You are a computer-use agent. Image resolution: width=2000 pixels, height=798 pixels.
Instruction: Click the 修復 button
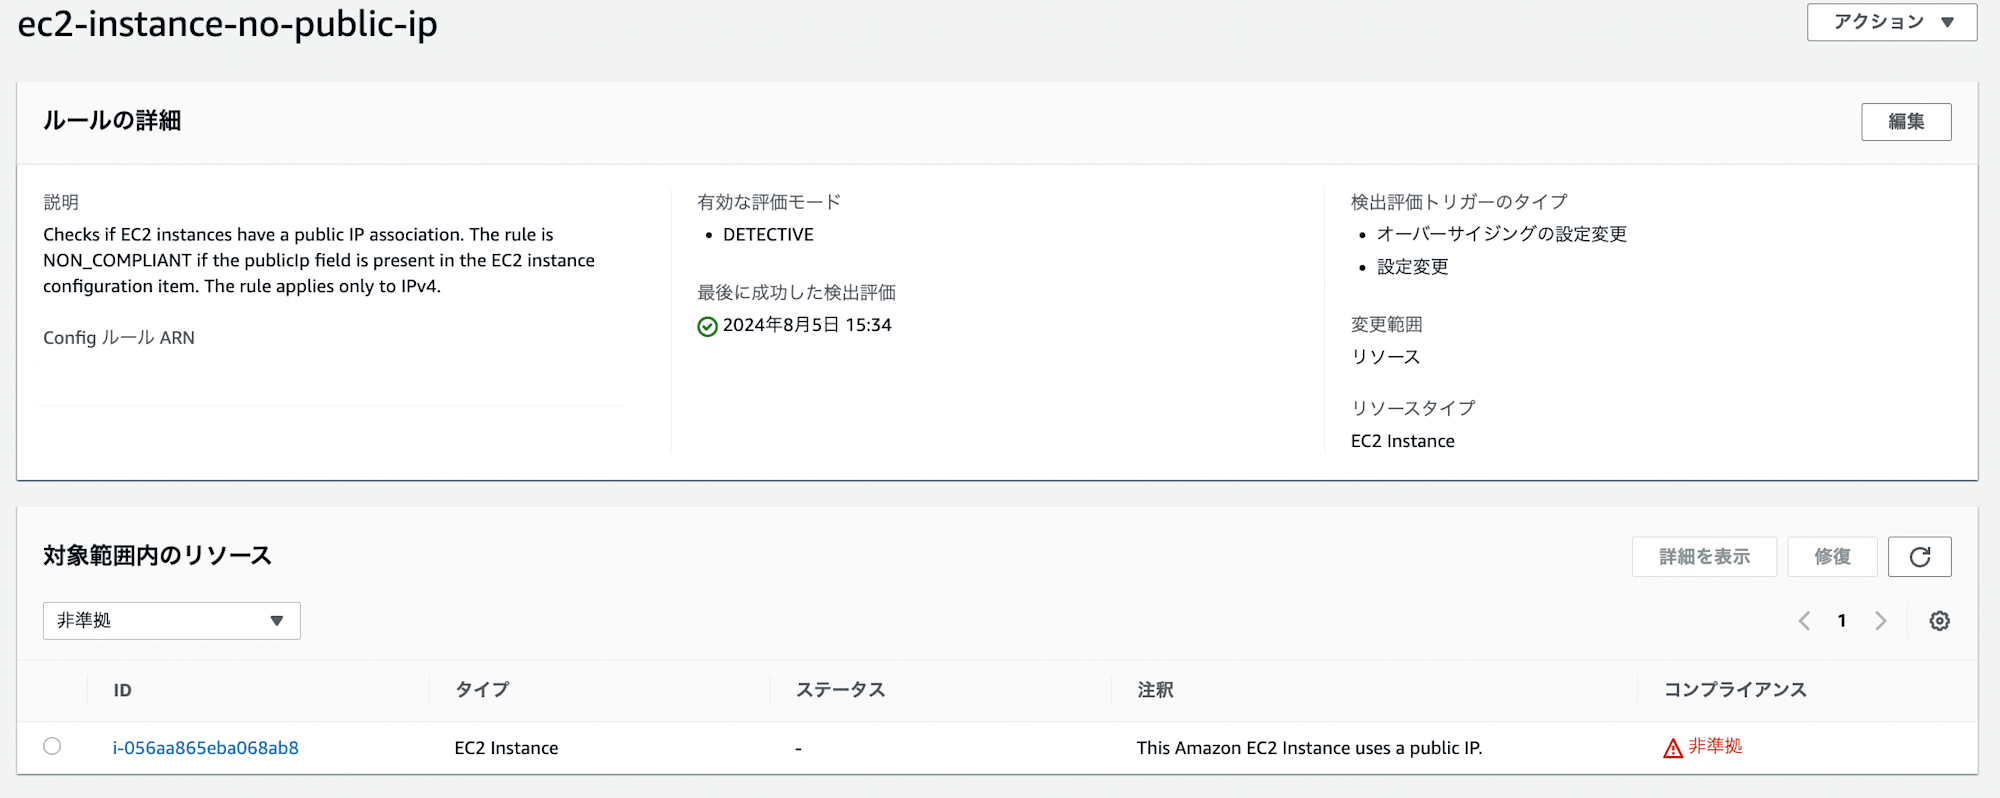(1832, 557)
